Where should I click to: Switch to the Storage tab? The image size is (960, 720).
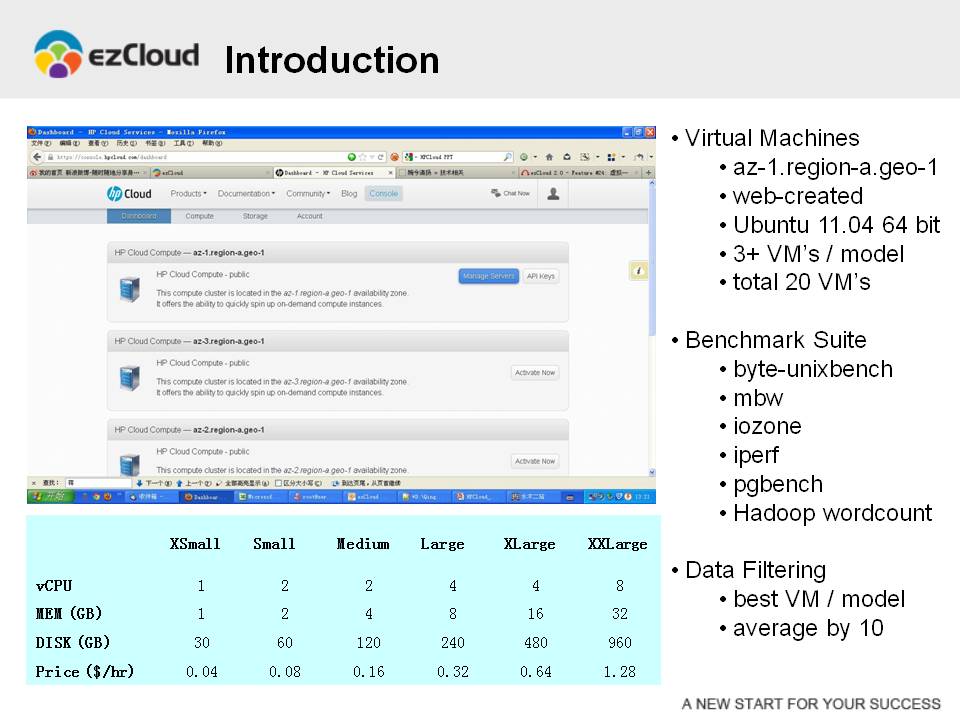[x=255, y=216]
